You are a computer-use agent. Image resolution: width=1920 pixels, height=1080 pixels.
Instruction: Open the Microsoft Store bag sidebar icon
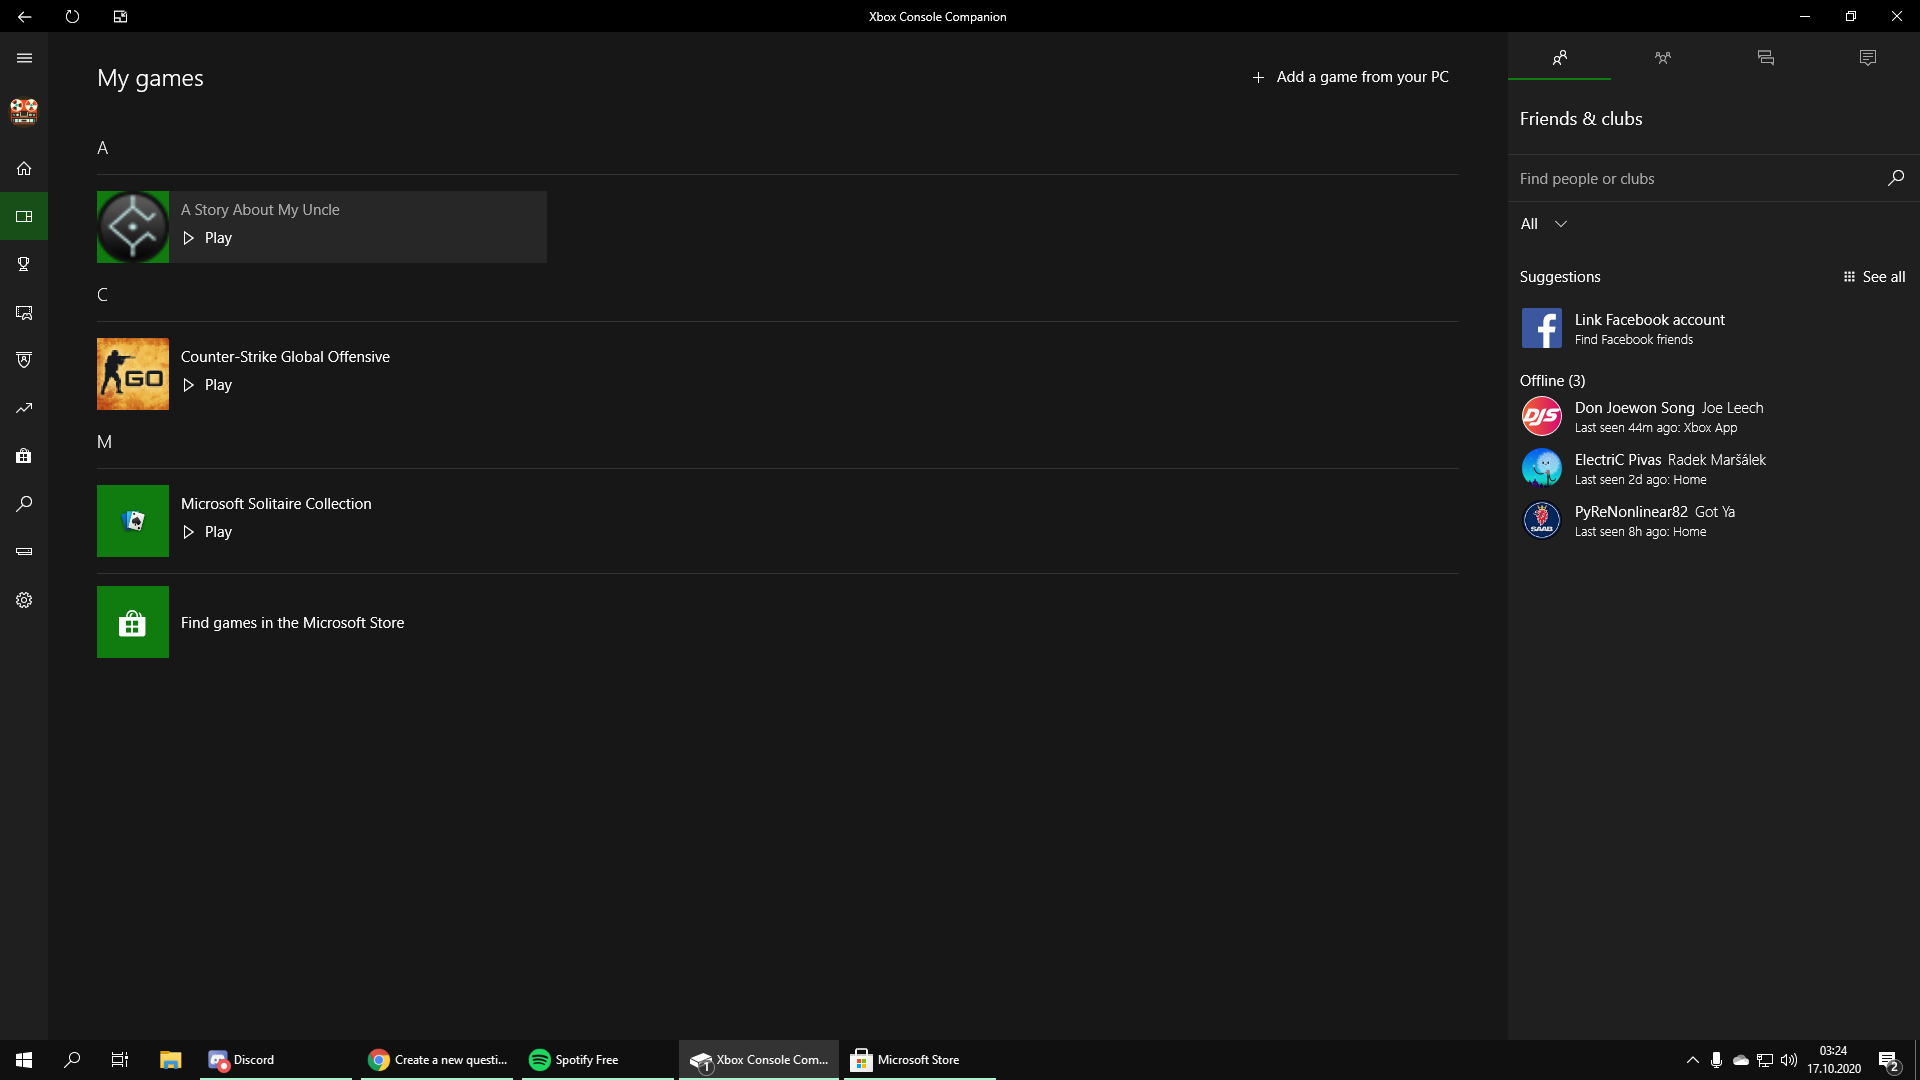pyautogui.click(x=24, y=456)
